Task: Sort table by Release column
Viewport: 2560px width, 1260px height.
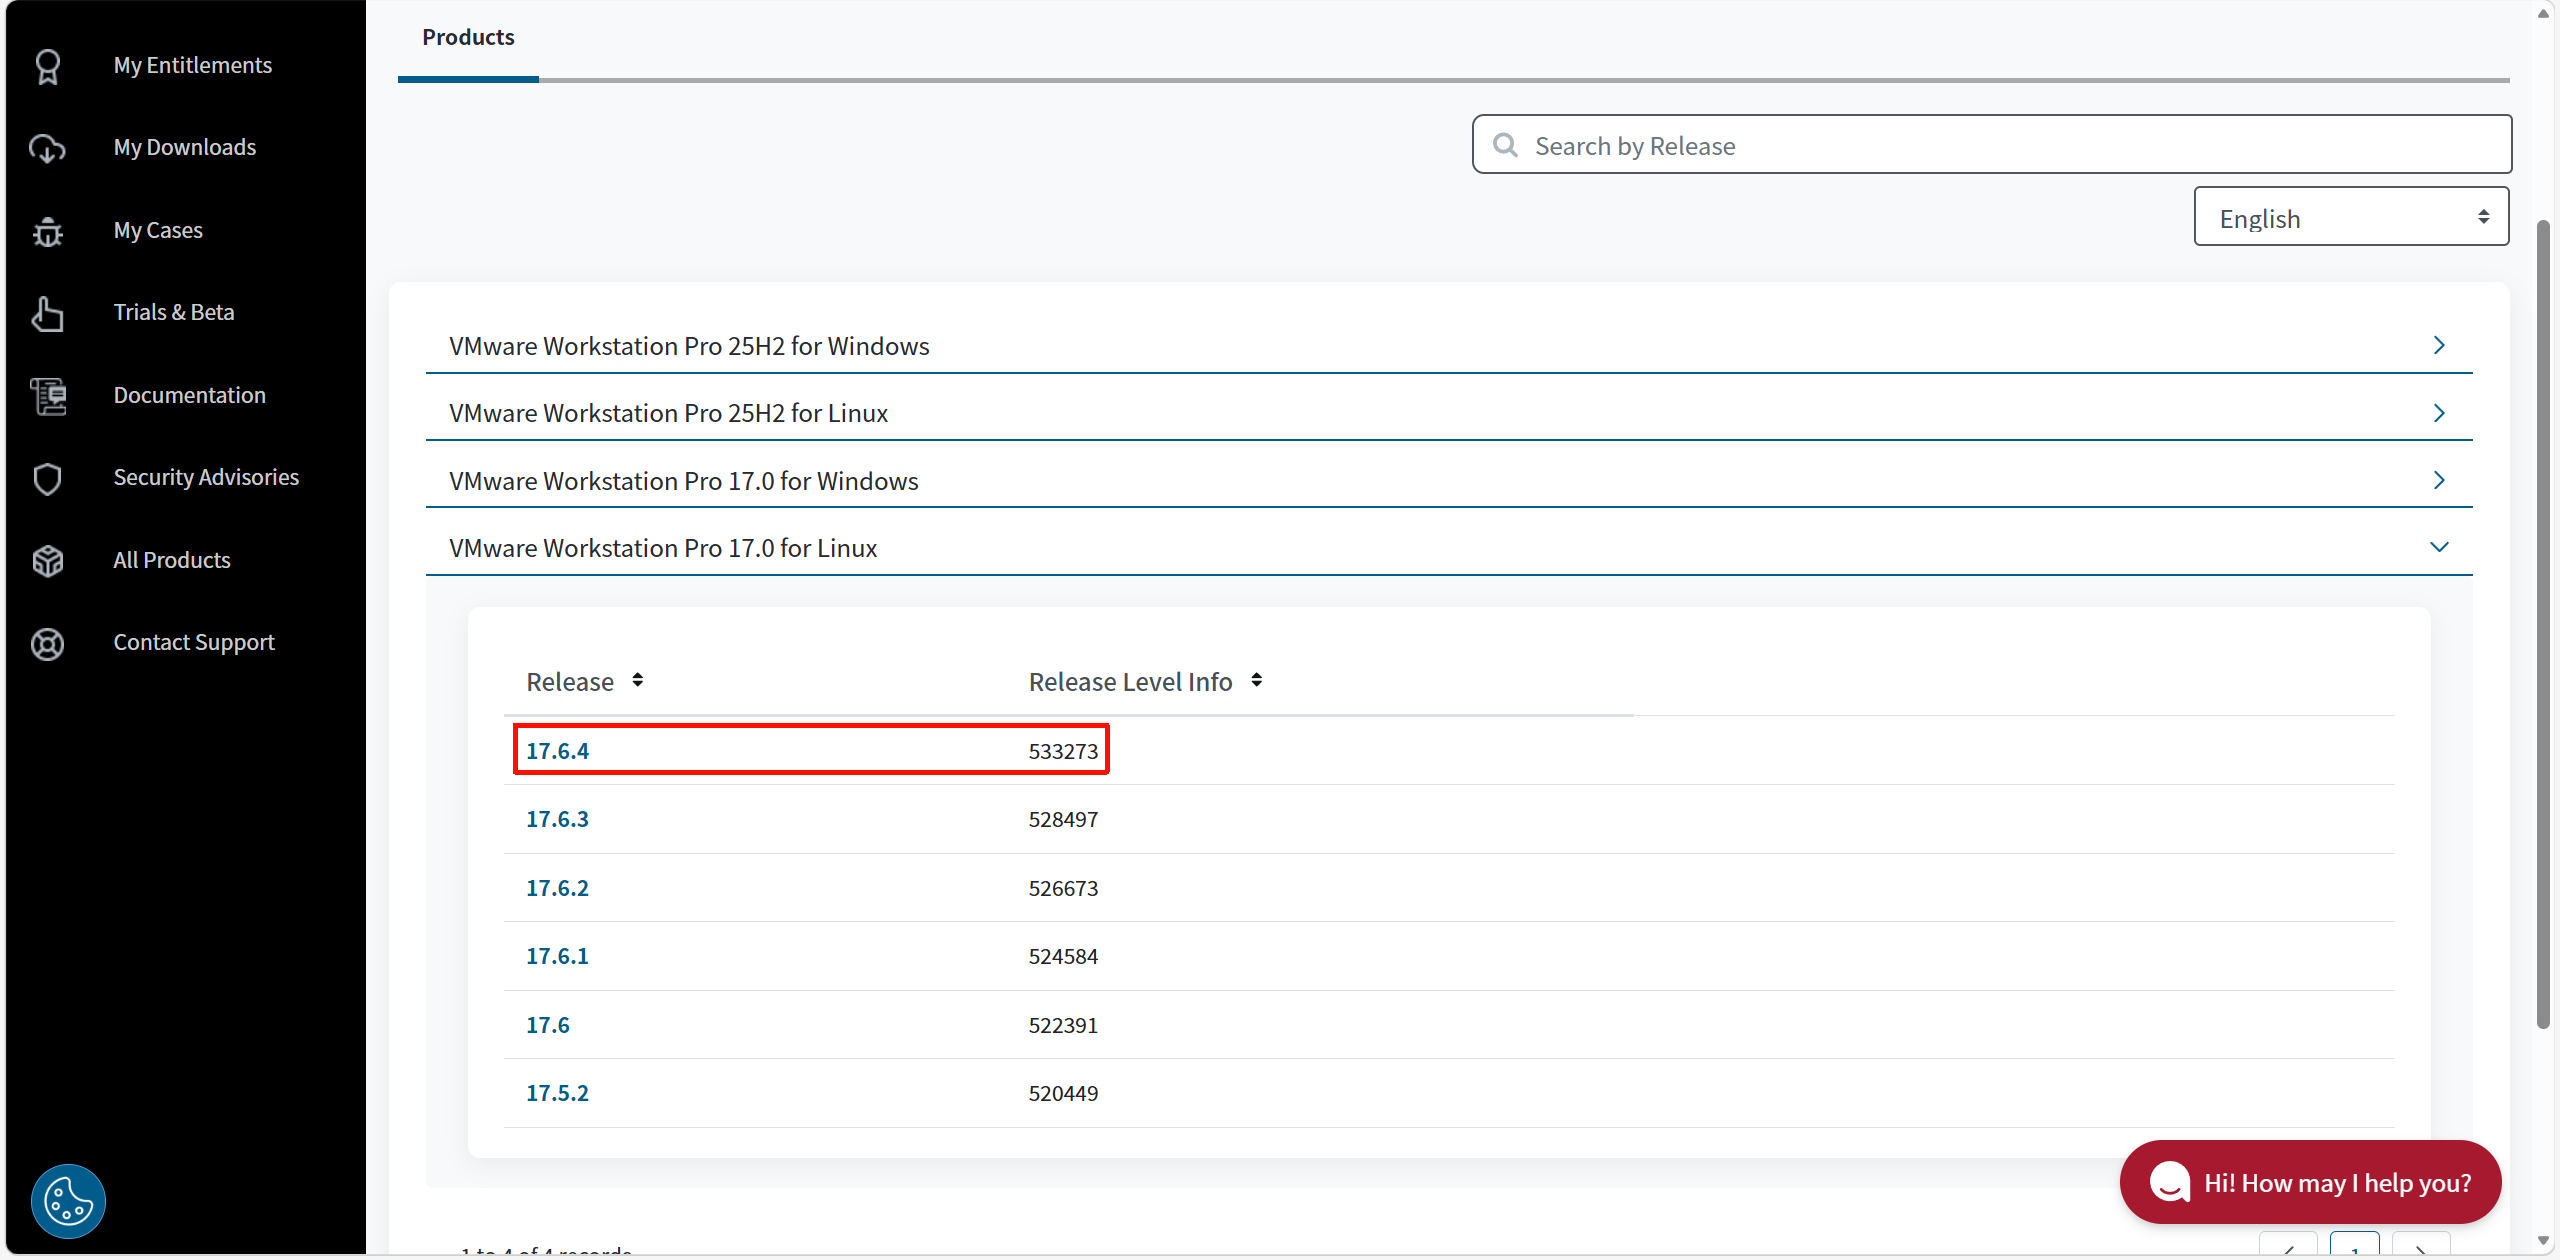Action: tap(637, 681)
